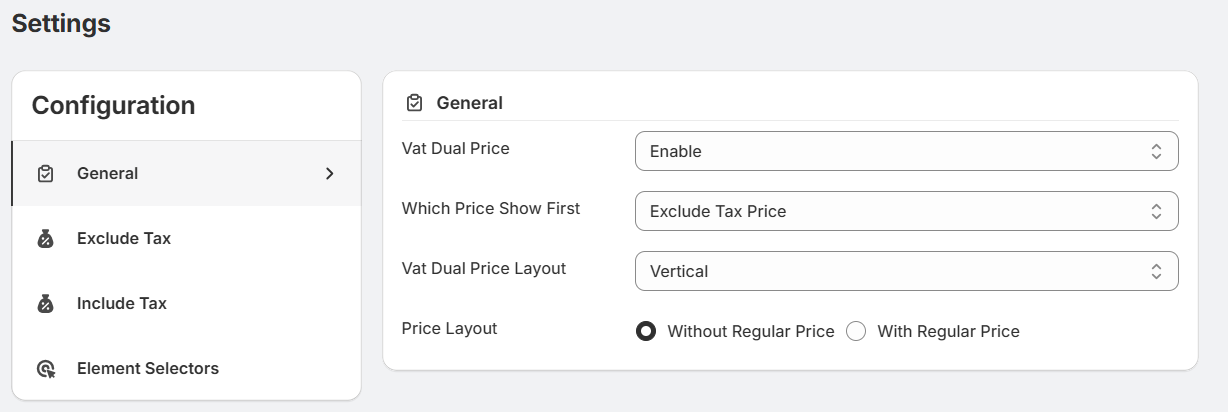This screenshot has height=412, width=1228.
Task: Open the Vat Dual Price dropdown
Action: [906, 152]
